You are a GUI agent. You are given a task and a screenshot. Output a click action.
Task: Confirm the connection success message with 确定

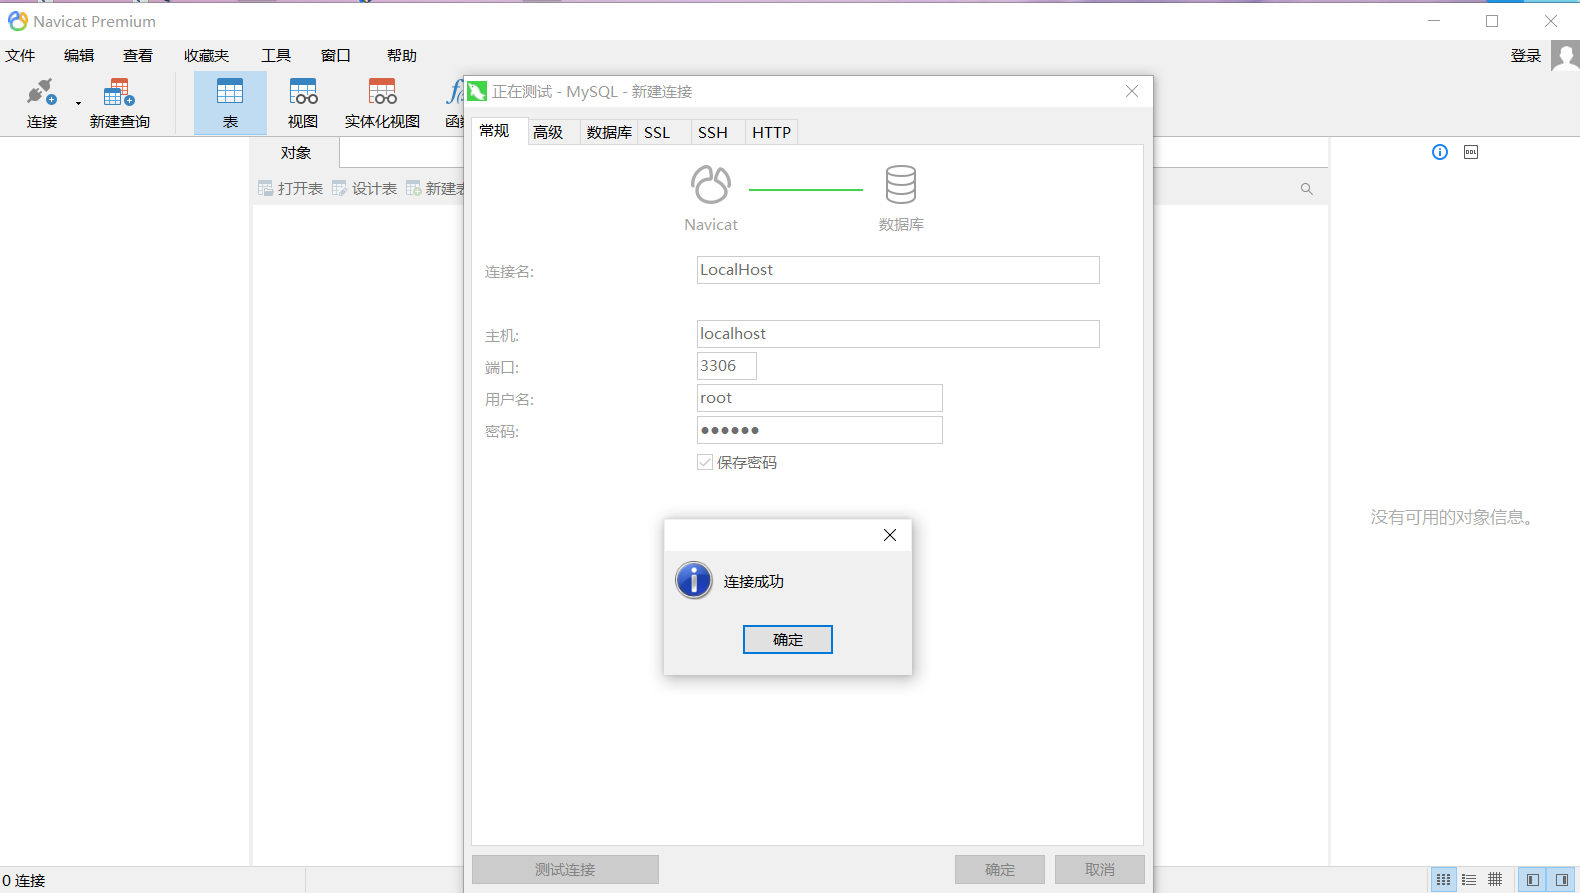pos(788,640)
